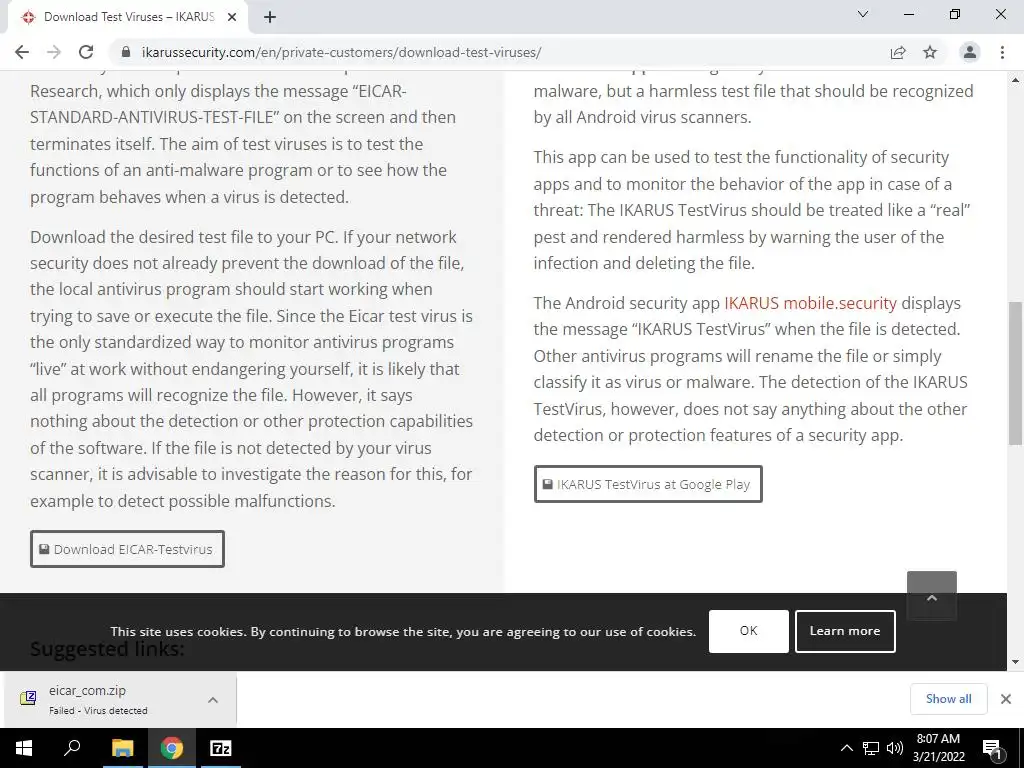Open the Chrome profile menu
The image size is (1024, 768).
pos(970,52)
